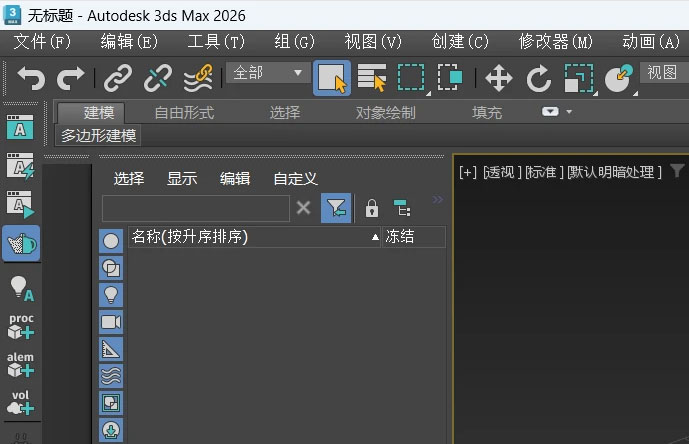Open the 动画(A) menu
689x444 pixels.
651,42
